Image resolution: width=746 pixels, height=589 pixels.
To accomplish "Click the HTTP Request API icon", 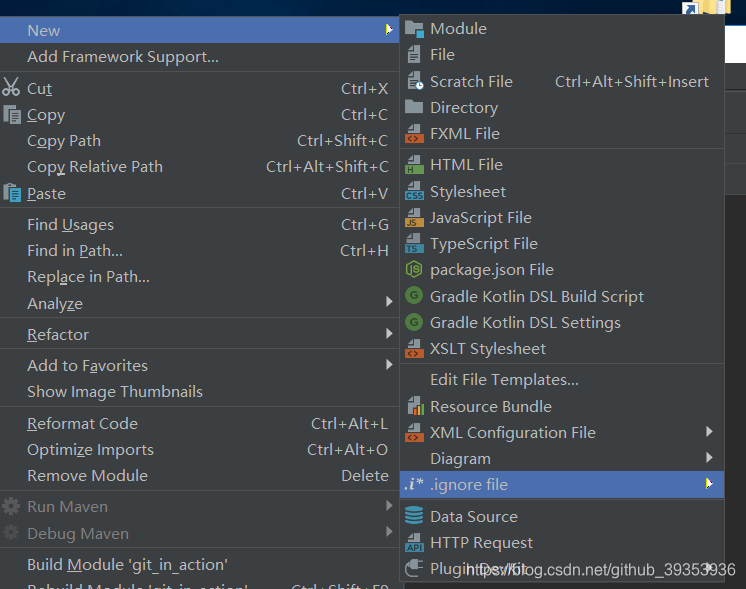I will click(414, 542).
